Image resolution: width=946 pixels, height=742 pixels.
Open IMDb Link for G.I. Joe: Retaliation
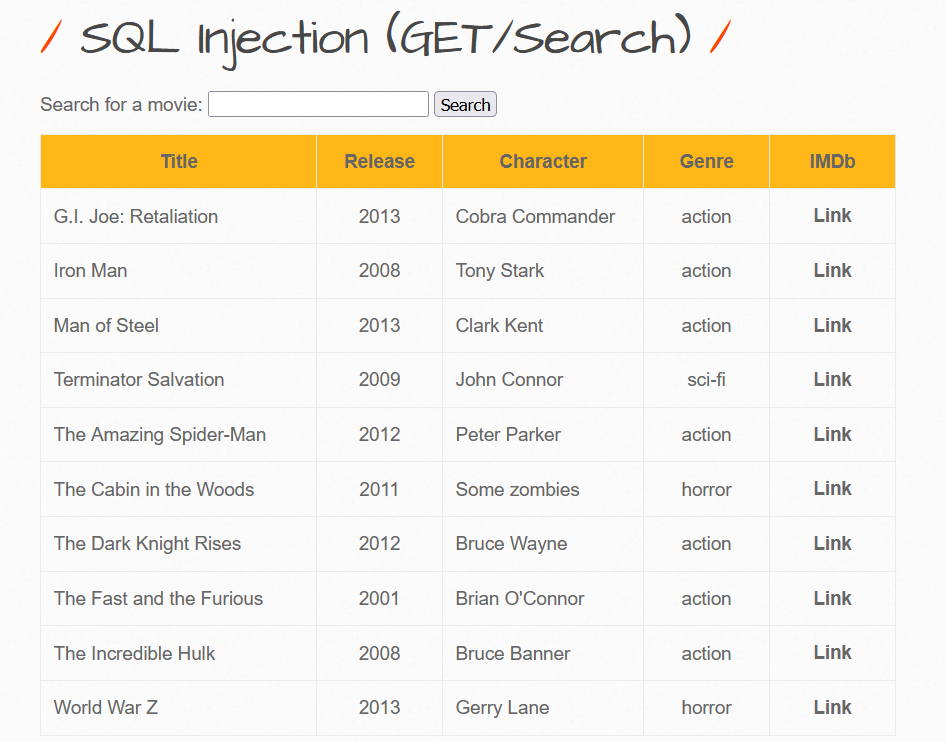coord(832,216)
